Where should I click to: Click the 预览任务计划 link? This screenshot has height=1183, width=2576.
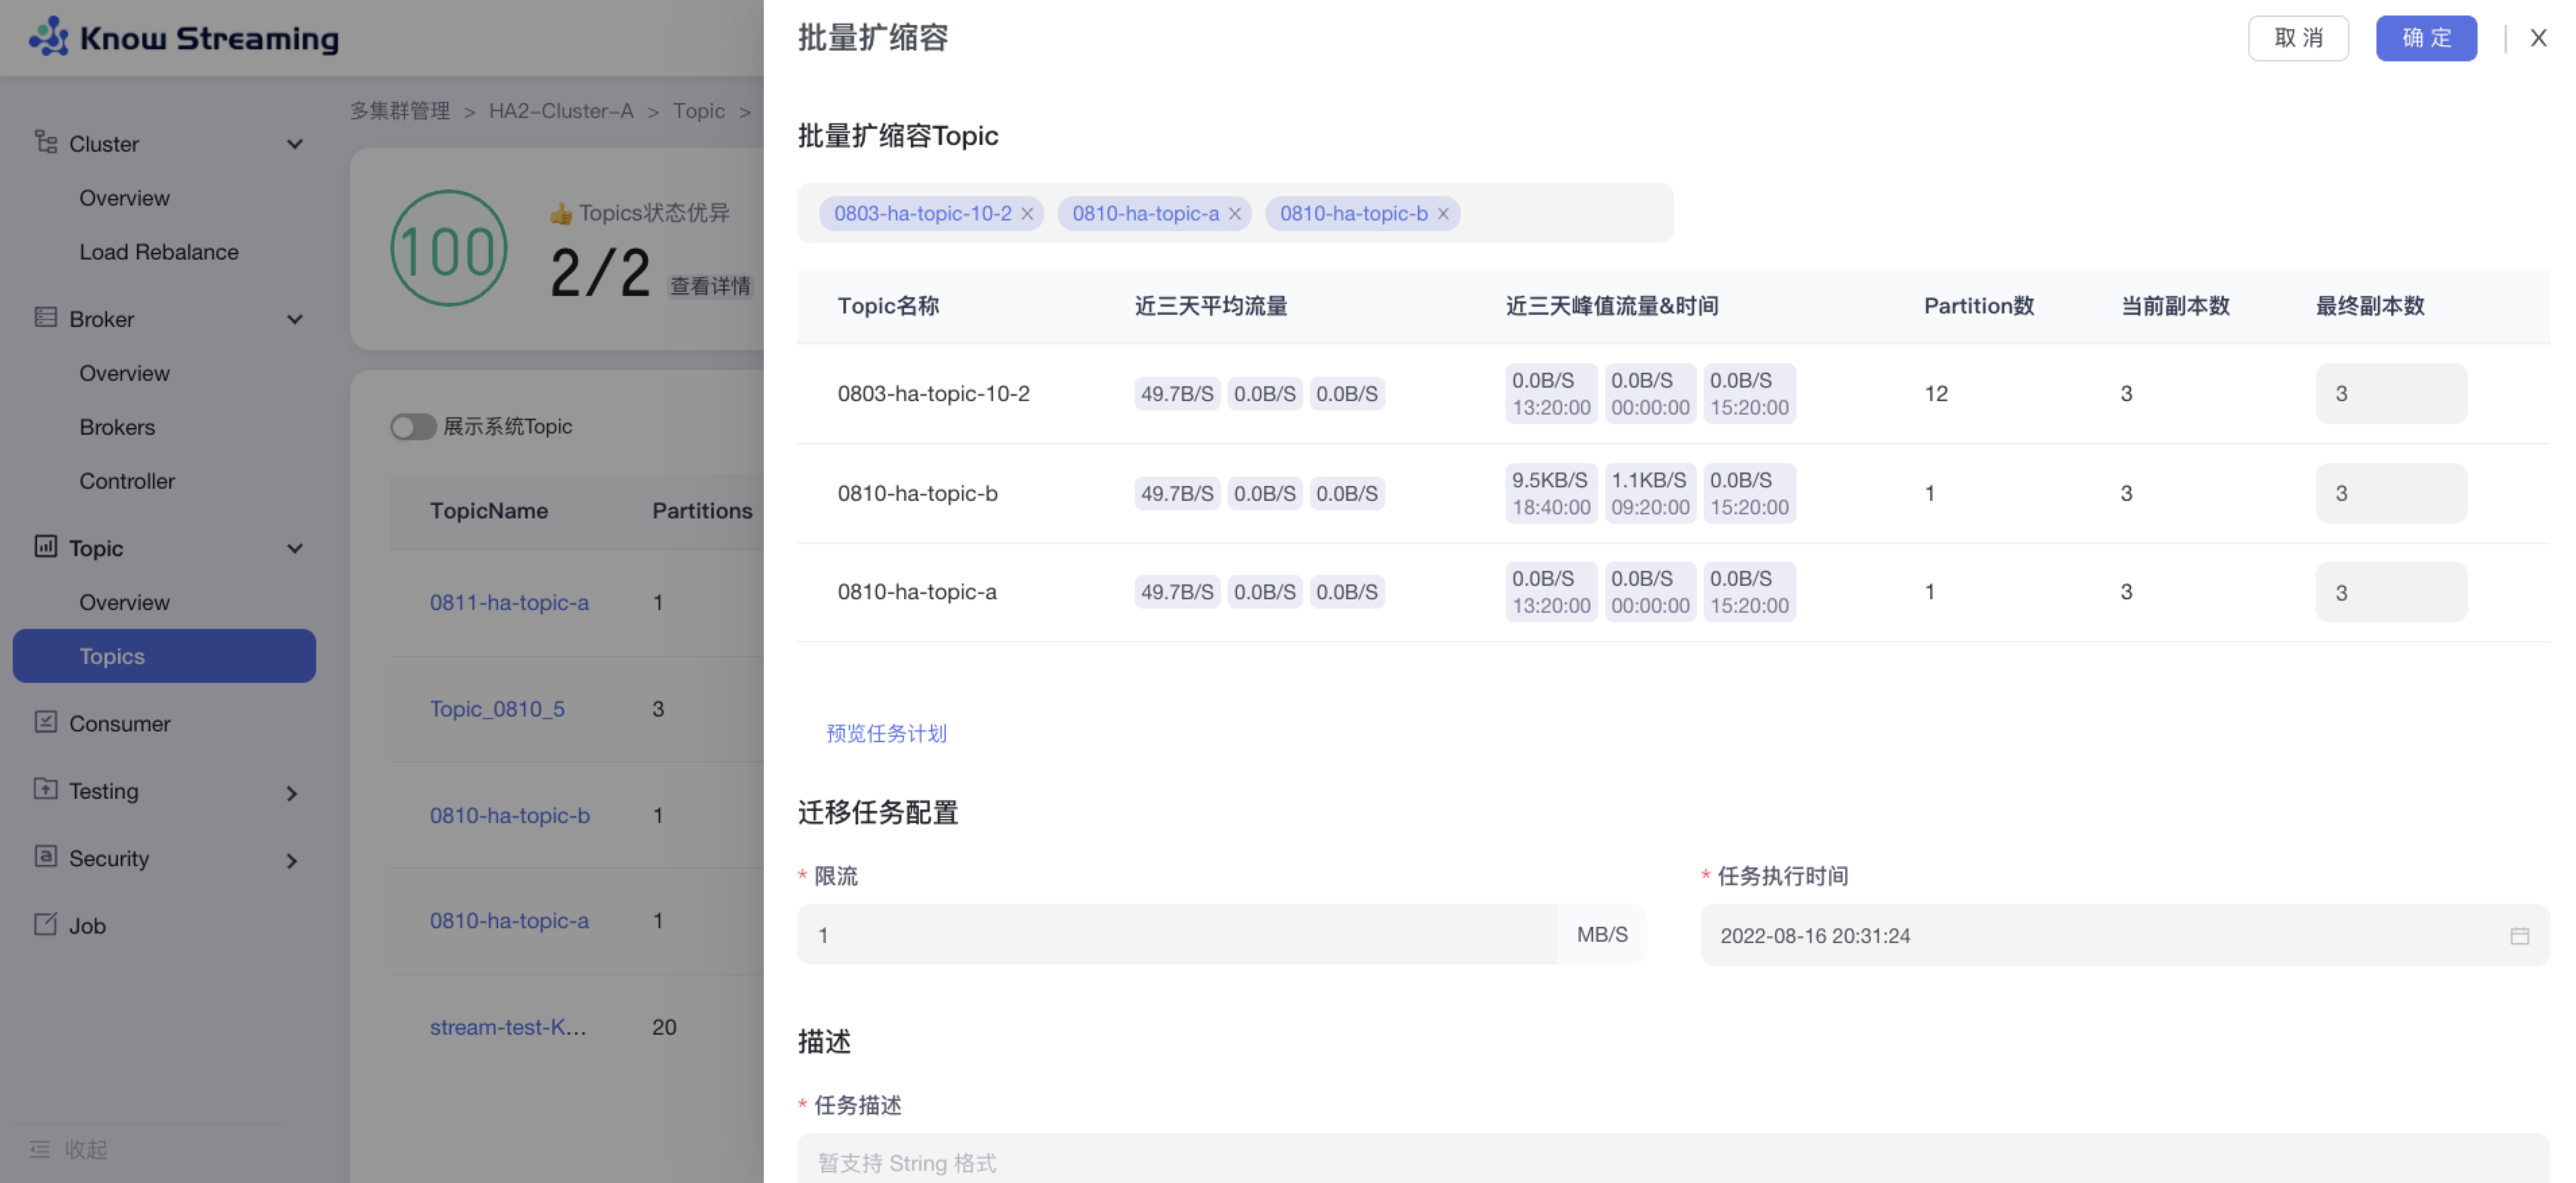coord(886,733)
